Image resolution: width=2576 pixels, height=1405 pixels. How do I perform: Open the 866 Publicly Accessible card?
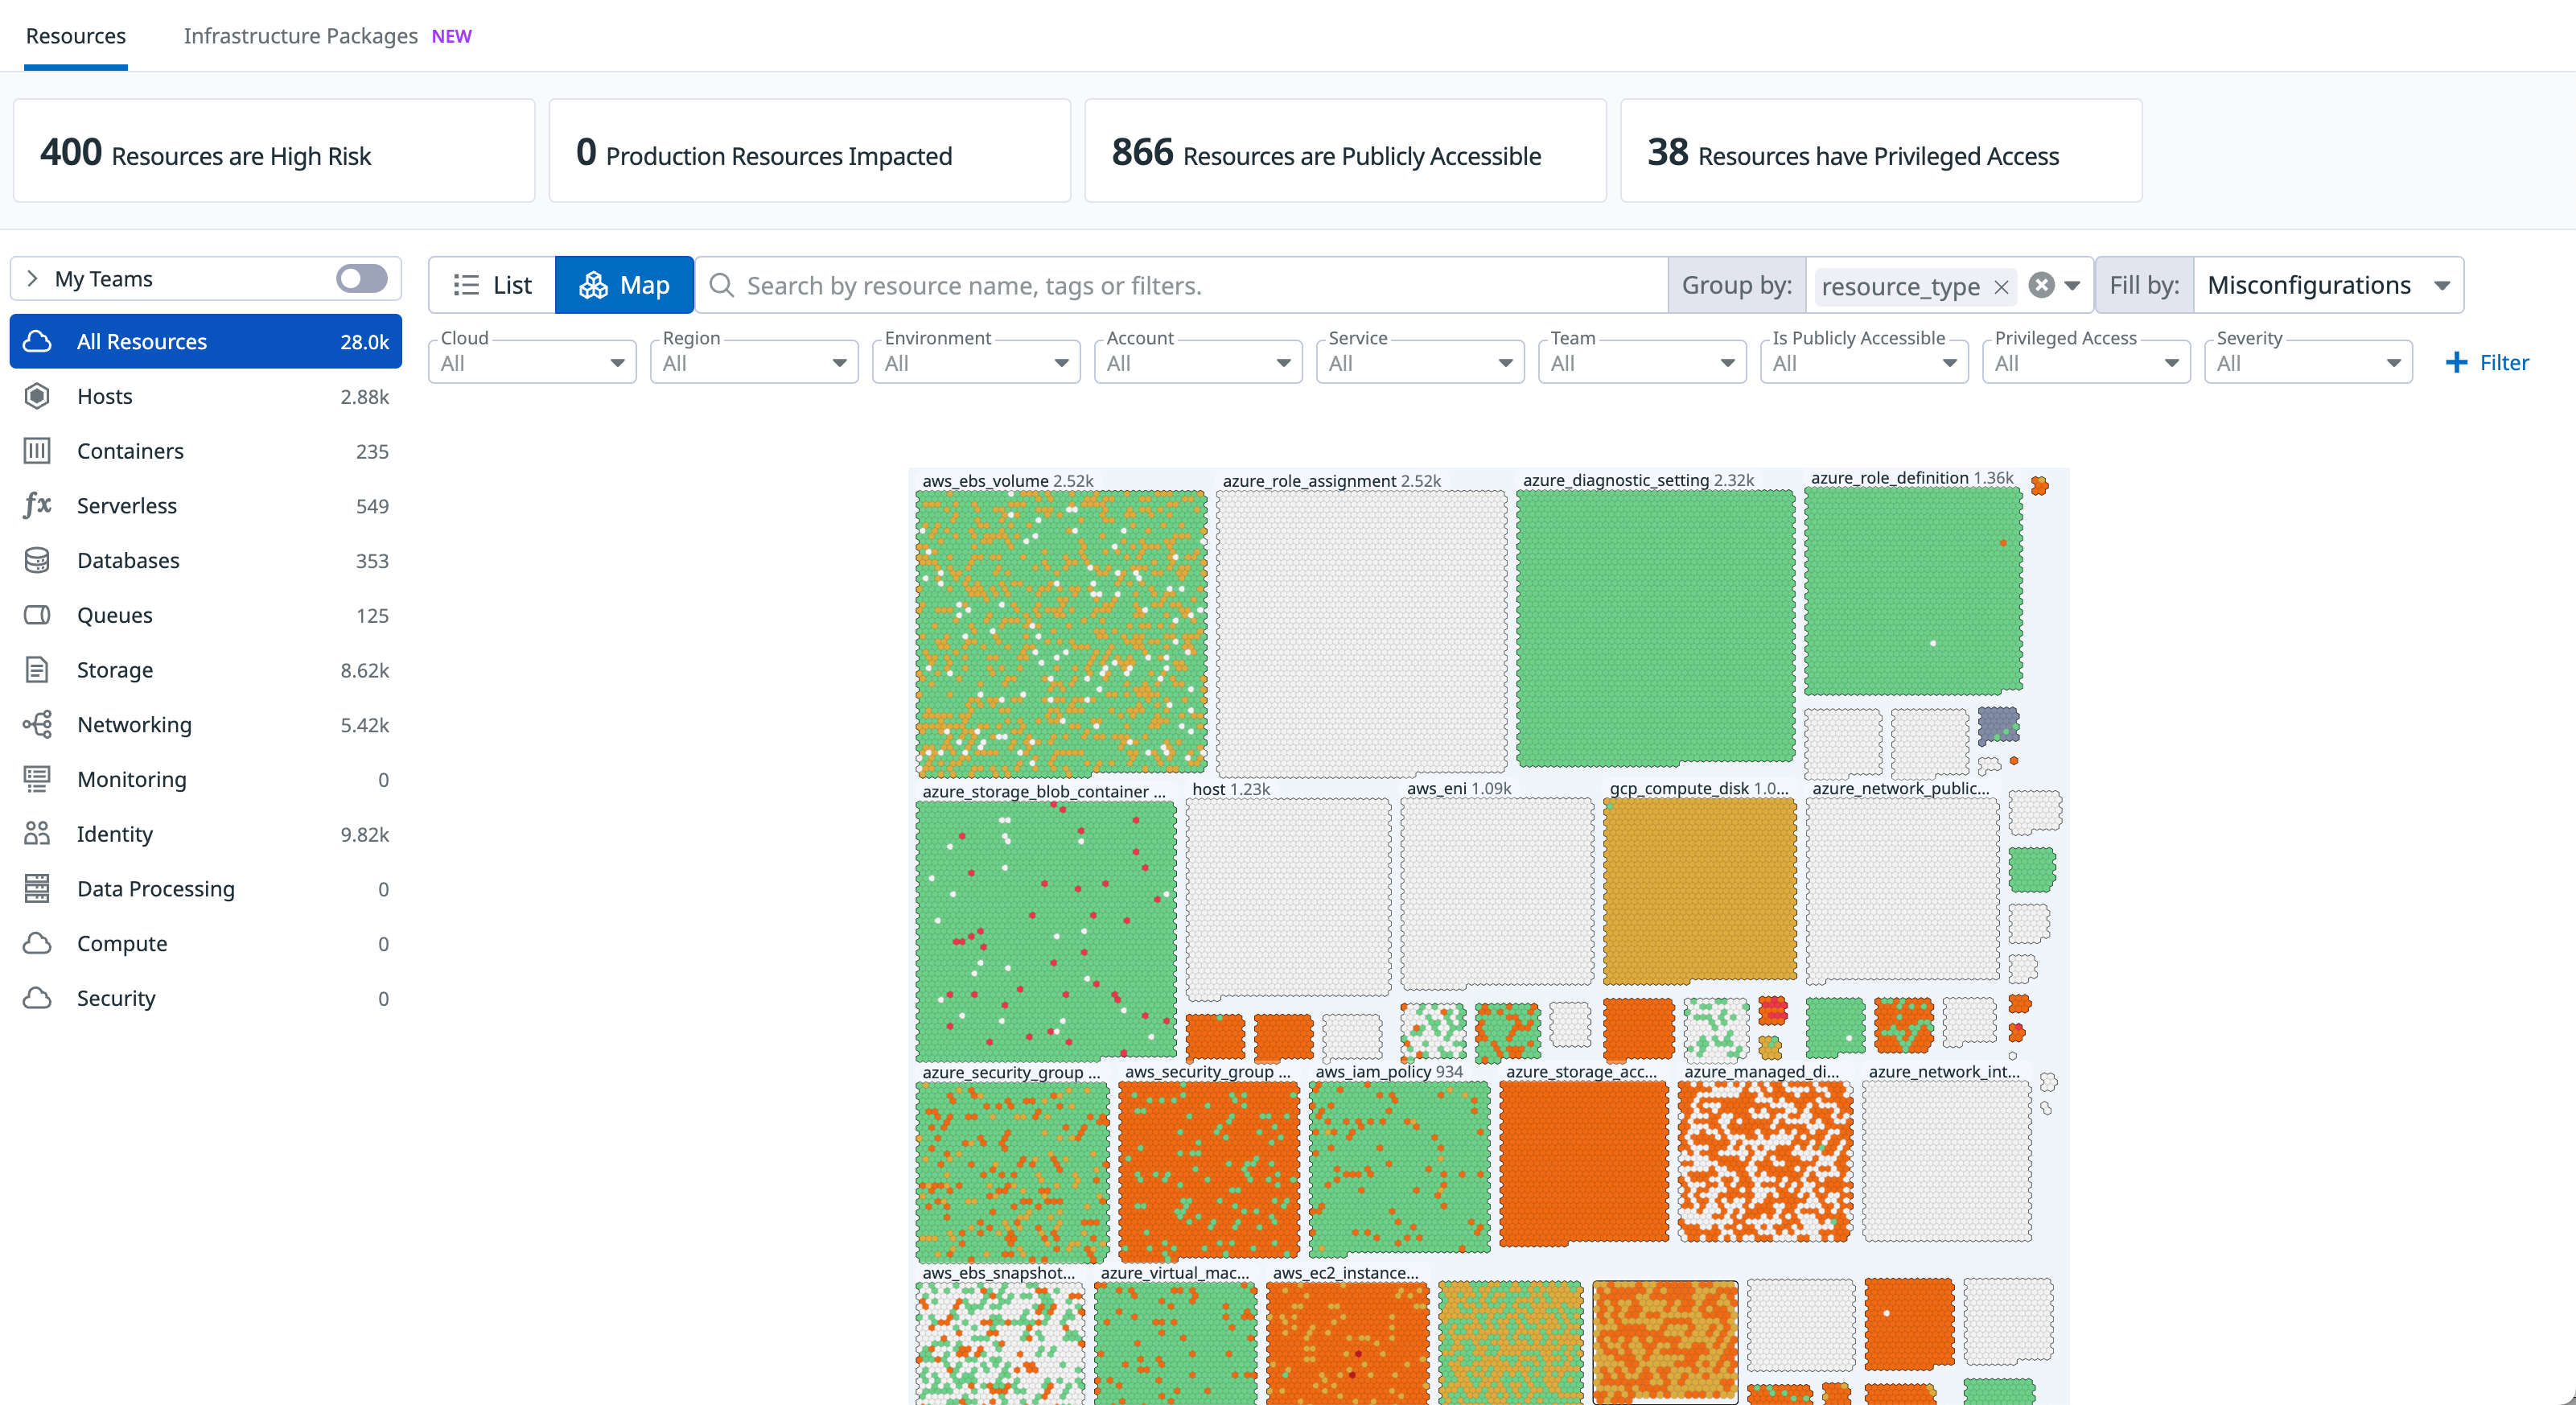[1345, 150]
